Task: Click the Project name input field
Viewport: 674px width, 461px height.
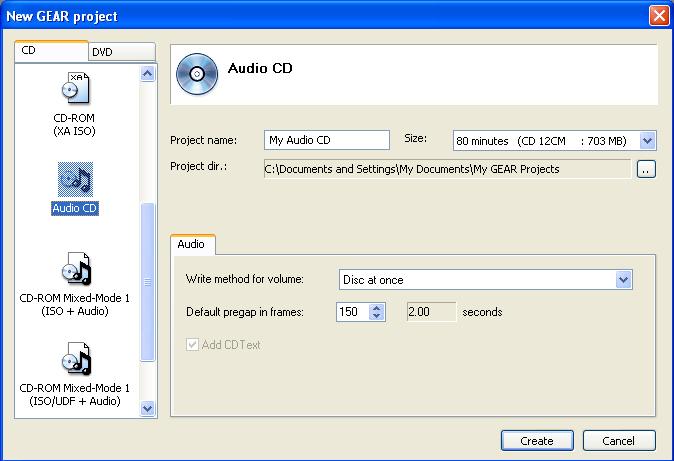Action: 326,141
